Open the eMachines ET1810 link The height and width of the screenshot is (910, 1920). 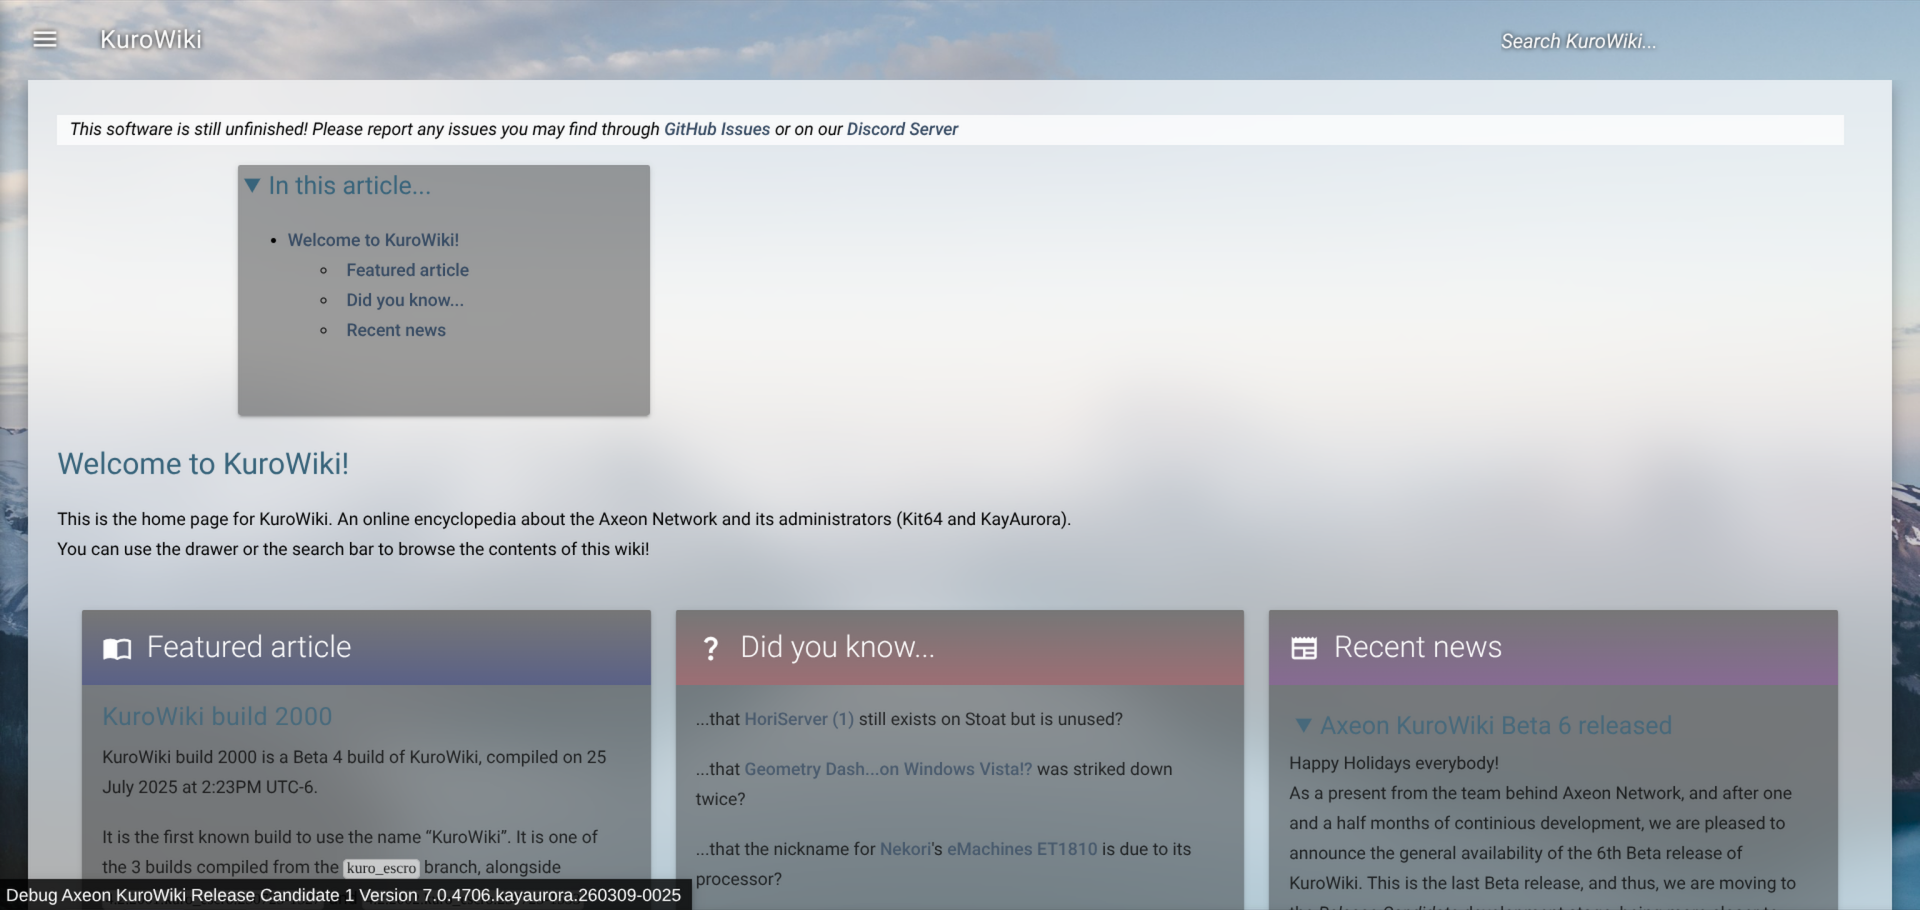click(x=1022, y=849)
